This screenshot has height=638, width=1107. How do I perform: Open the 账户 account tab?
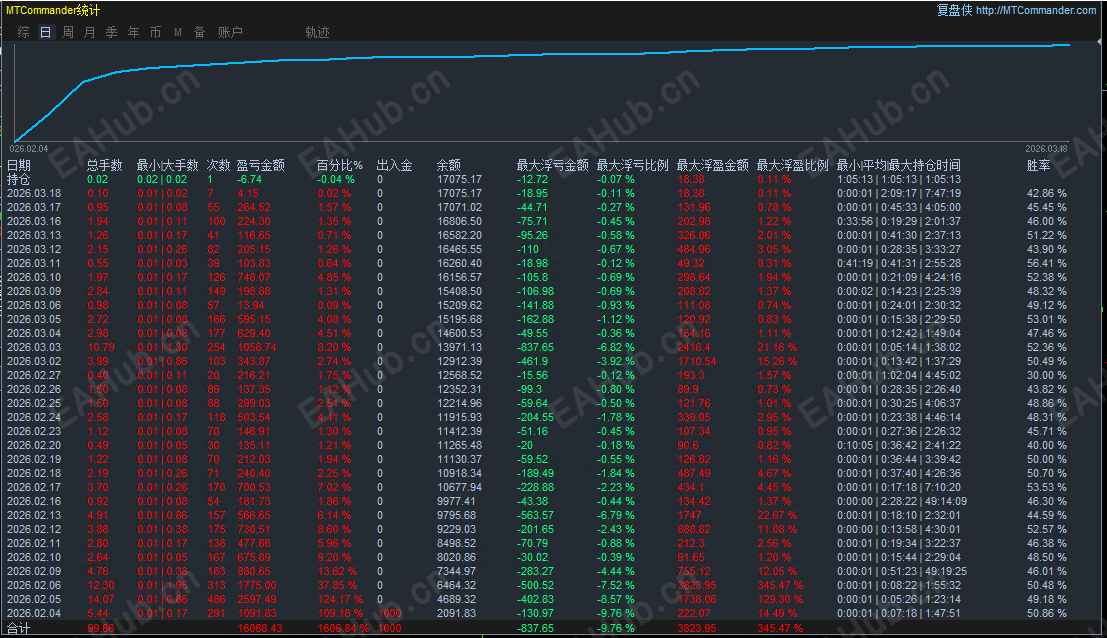230,32
